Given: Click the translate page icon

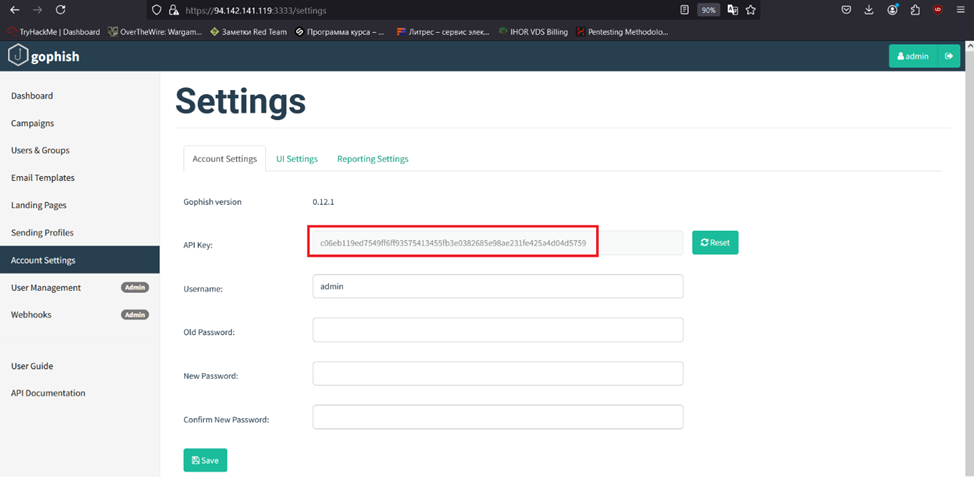Looking at the screenshot, I should coord(732,10).
